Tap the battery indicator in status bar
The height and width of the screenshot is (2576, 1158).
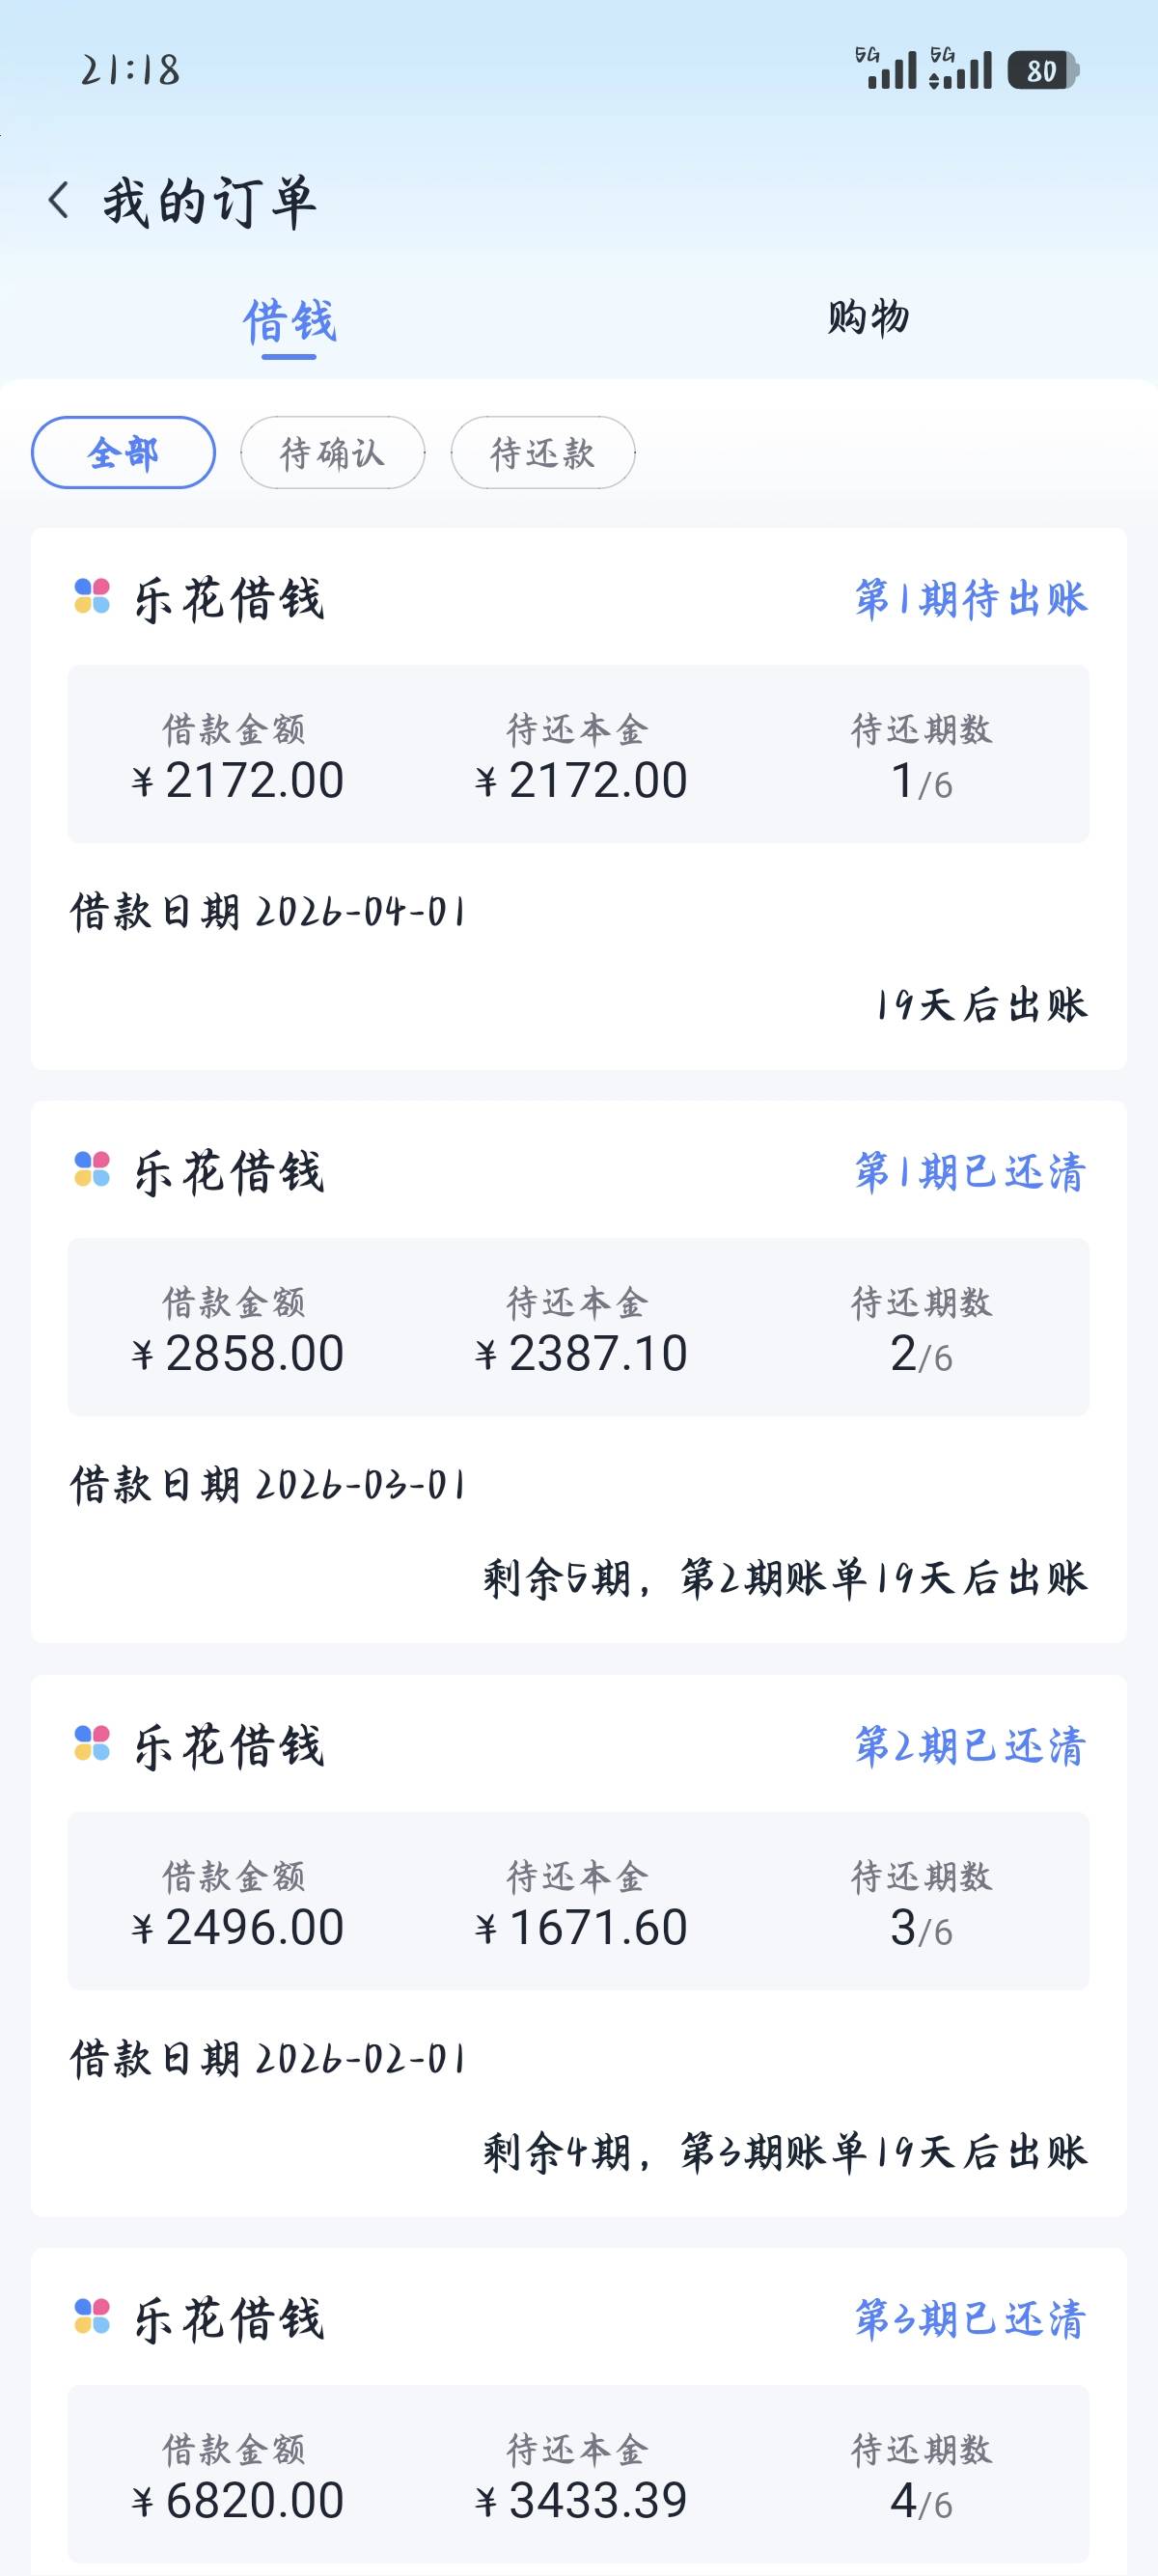tap(1042, 71)
